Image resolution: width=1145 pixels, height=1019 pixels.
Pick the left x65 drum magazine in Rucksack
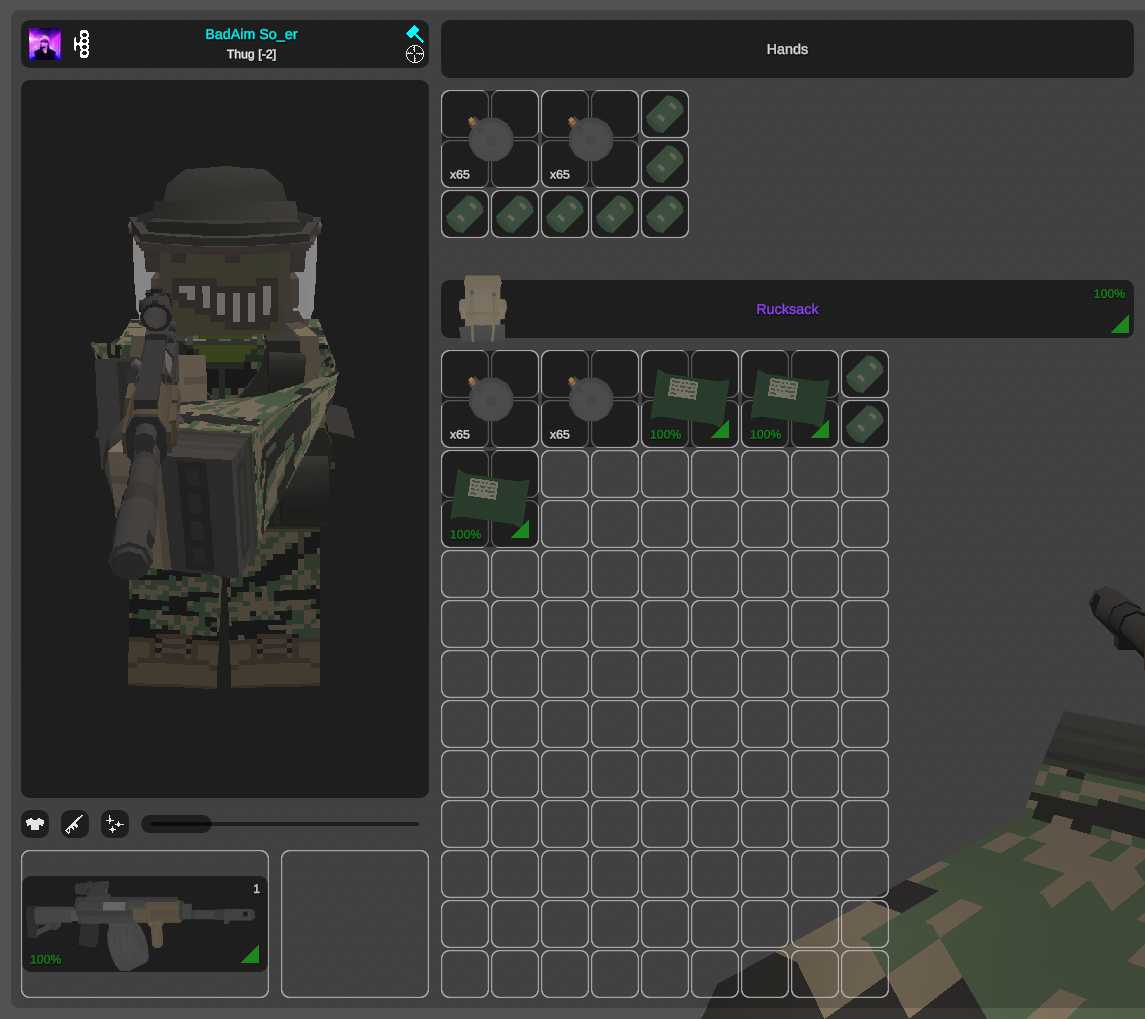(x=490, y=399)
